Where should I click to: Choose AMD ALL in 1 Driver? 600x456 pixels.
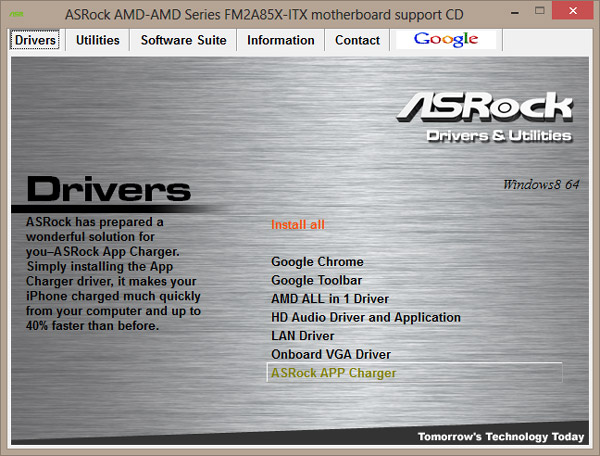[x=330, y=299]
